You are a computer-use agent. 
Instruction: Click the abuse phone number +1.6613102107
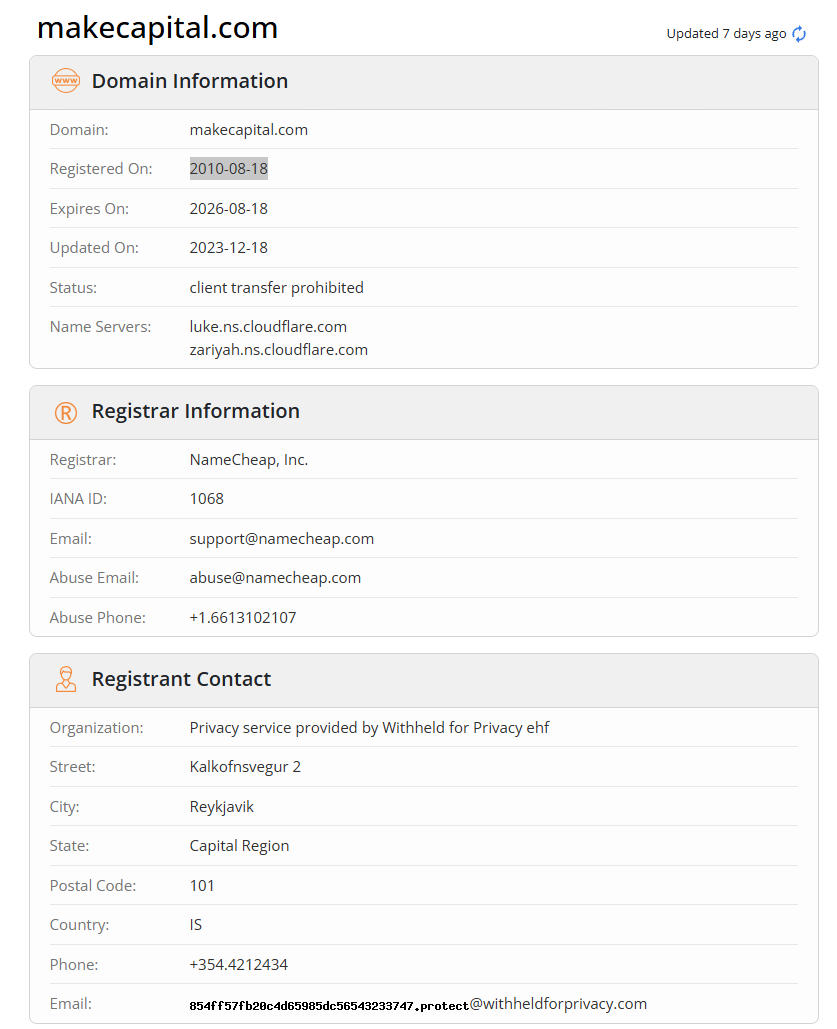[x=243, y=618]
